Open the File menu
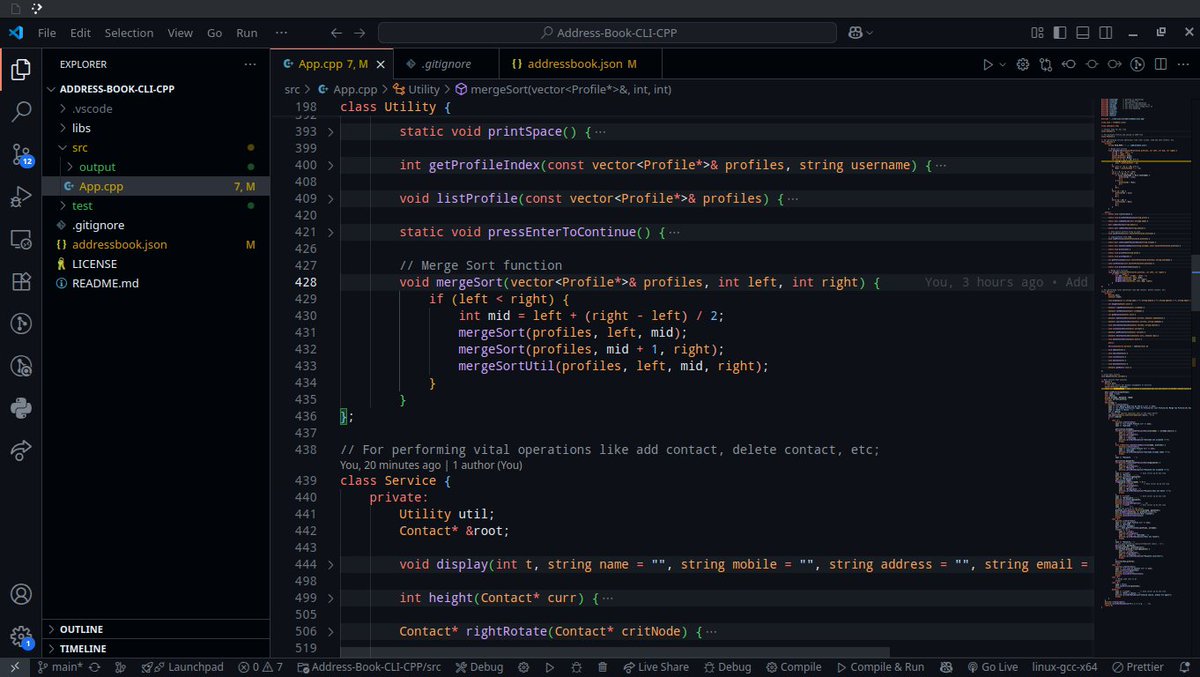This screenshot has height=677, width=1200. click(47, 33)
